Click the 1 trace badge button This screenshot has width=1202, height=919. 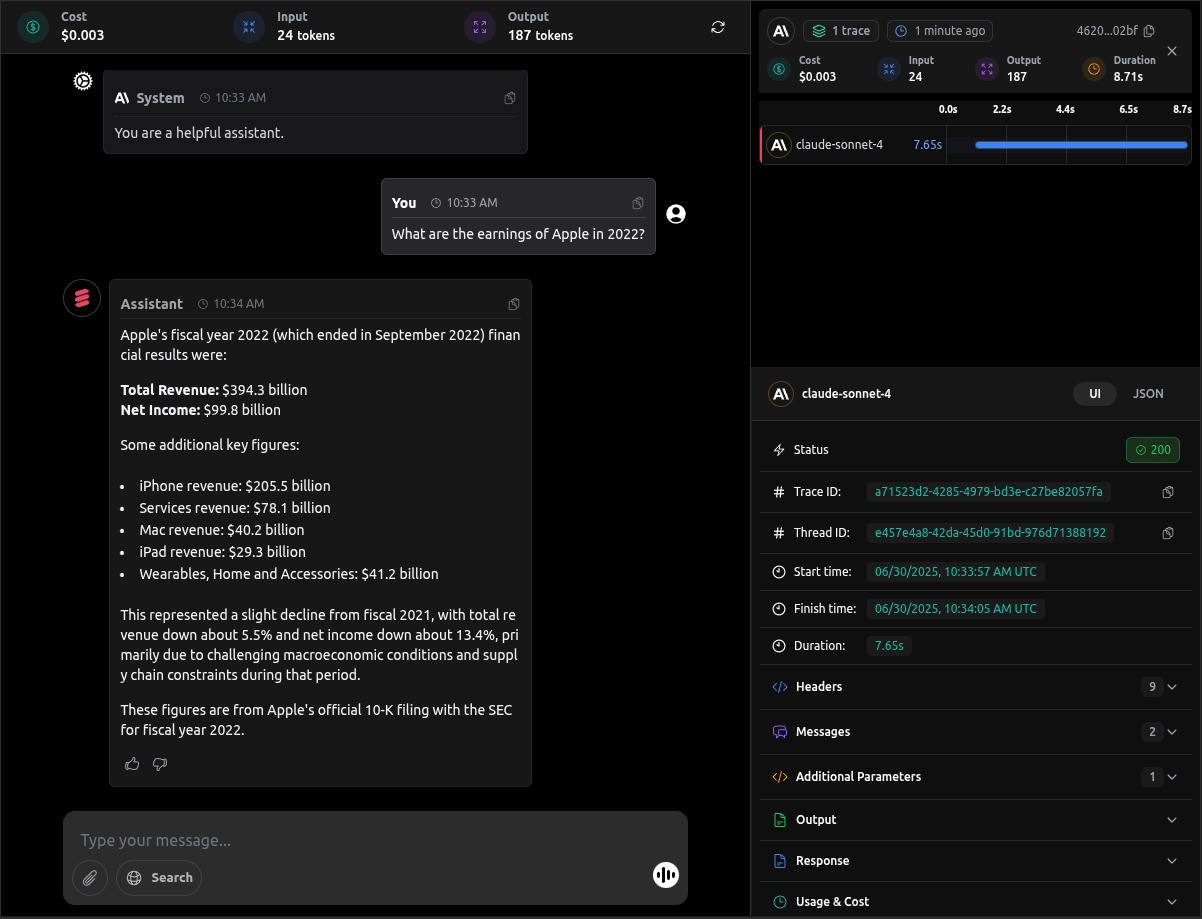(x=840, y=31)
